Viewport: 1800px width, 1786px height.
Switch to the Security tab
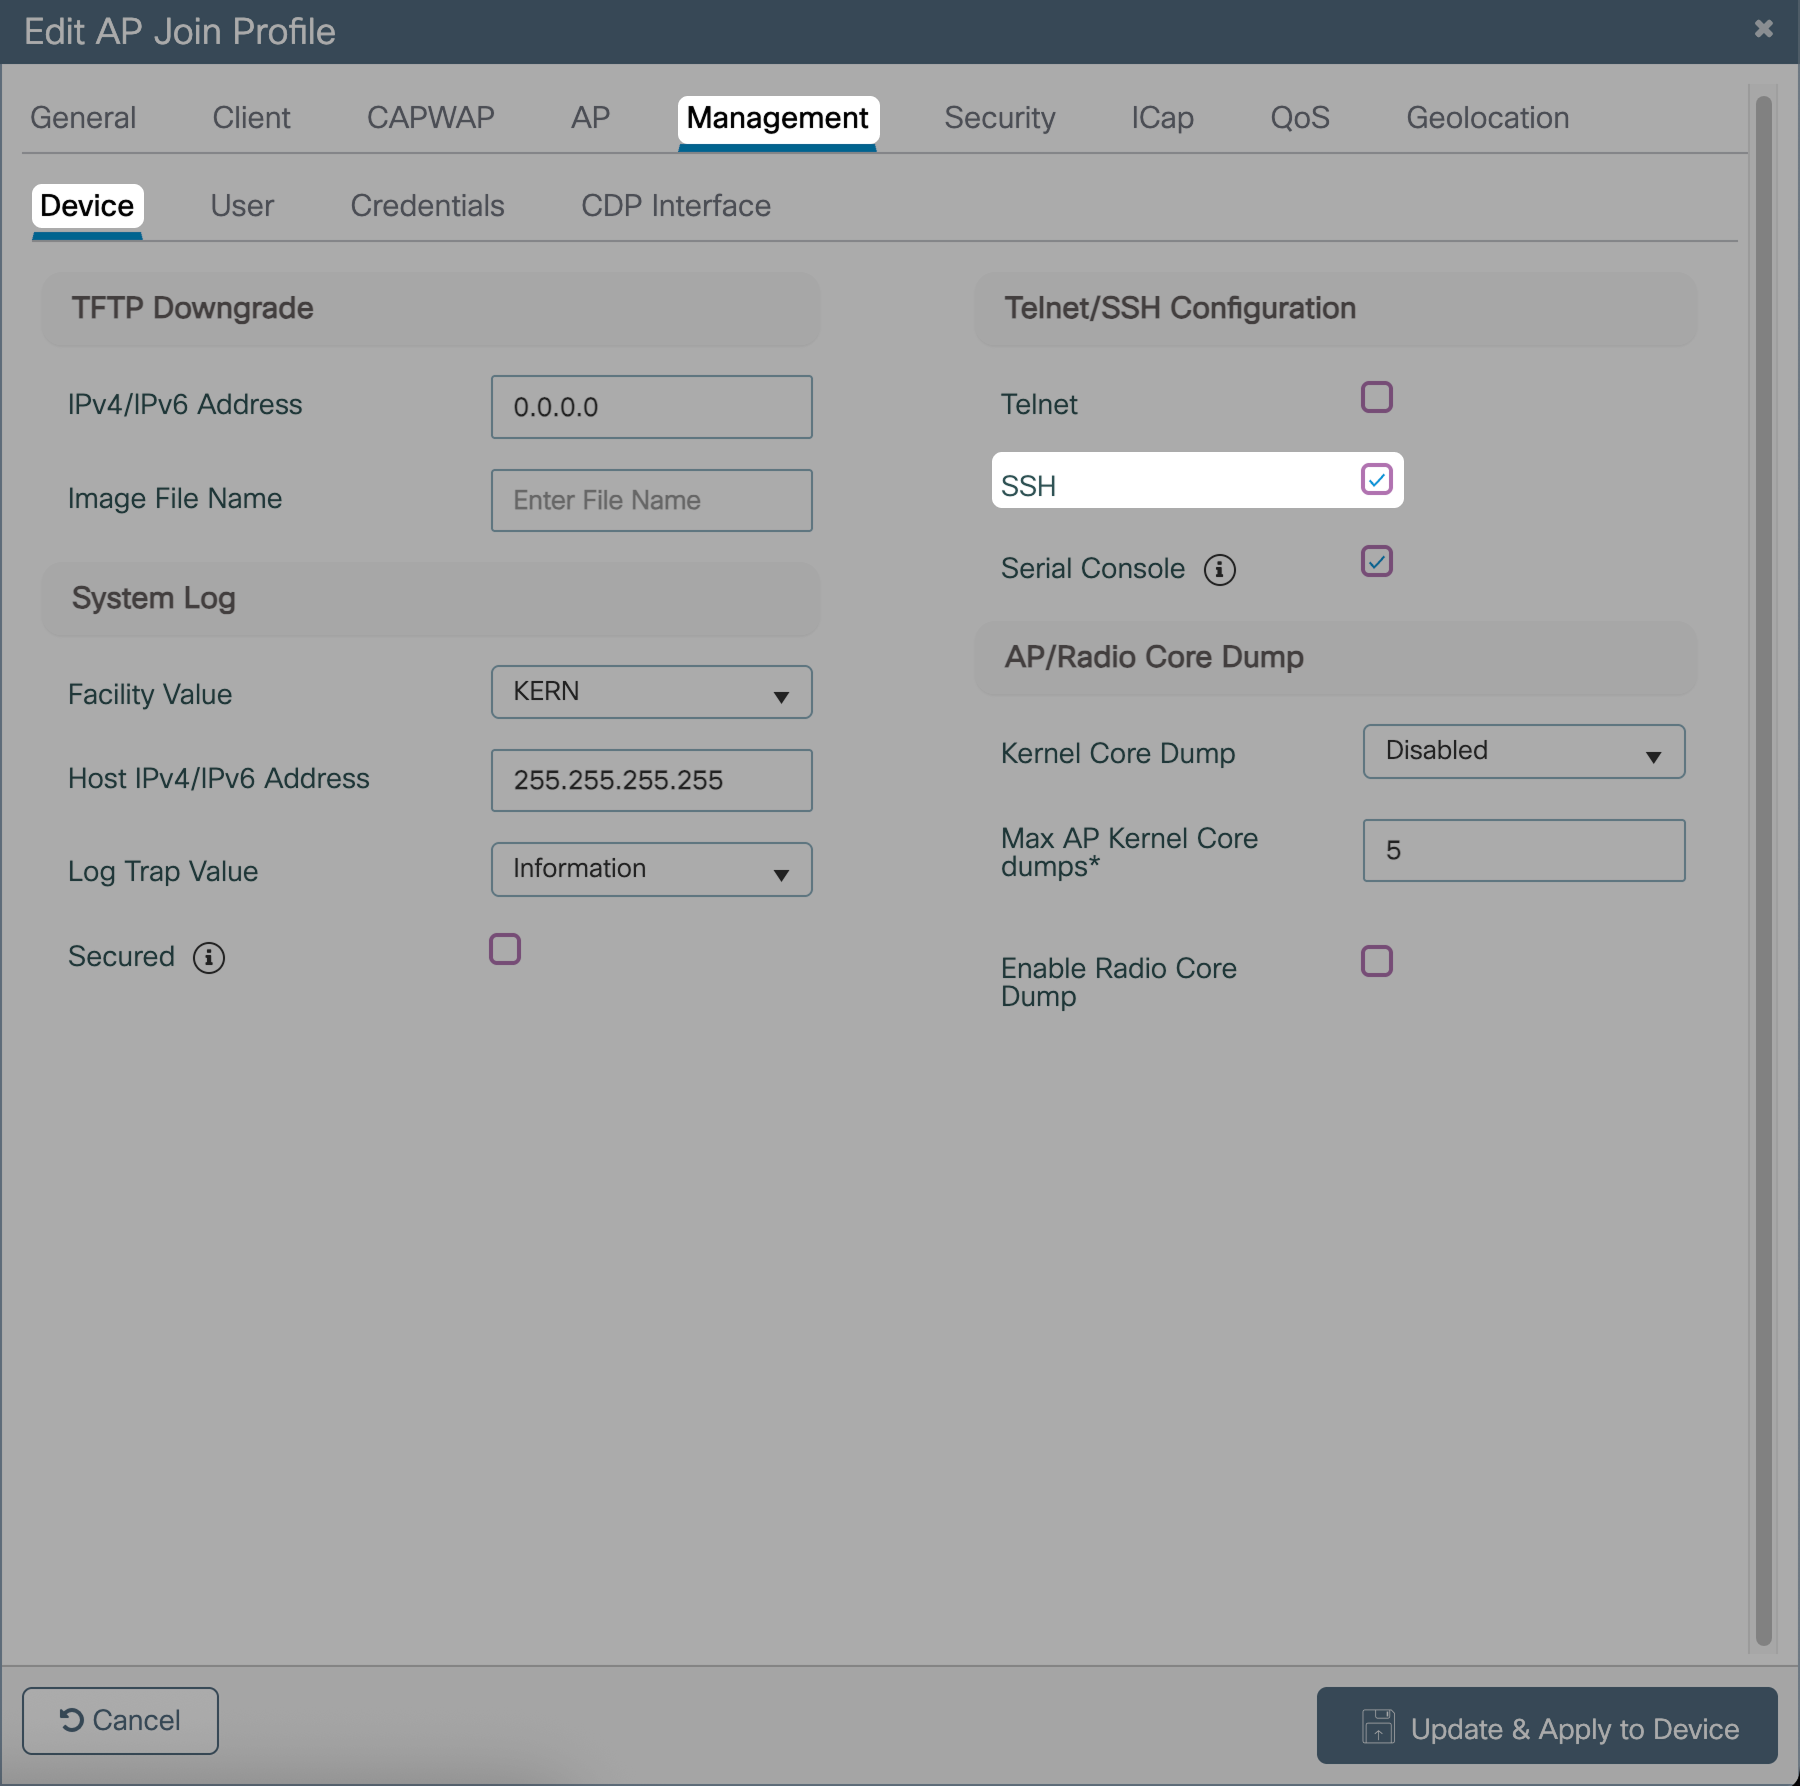point(999,118)
